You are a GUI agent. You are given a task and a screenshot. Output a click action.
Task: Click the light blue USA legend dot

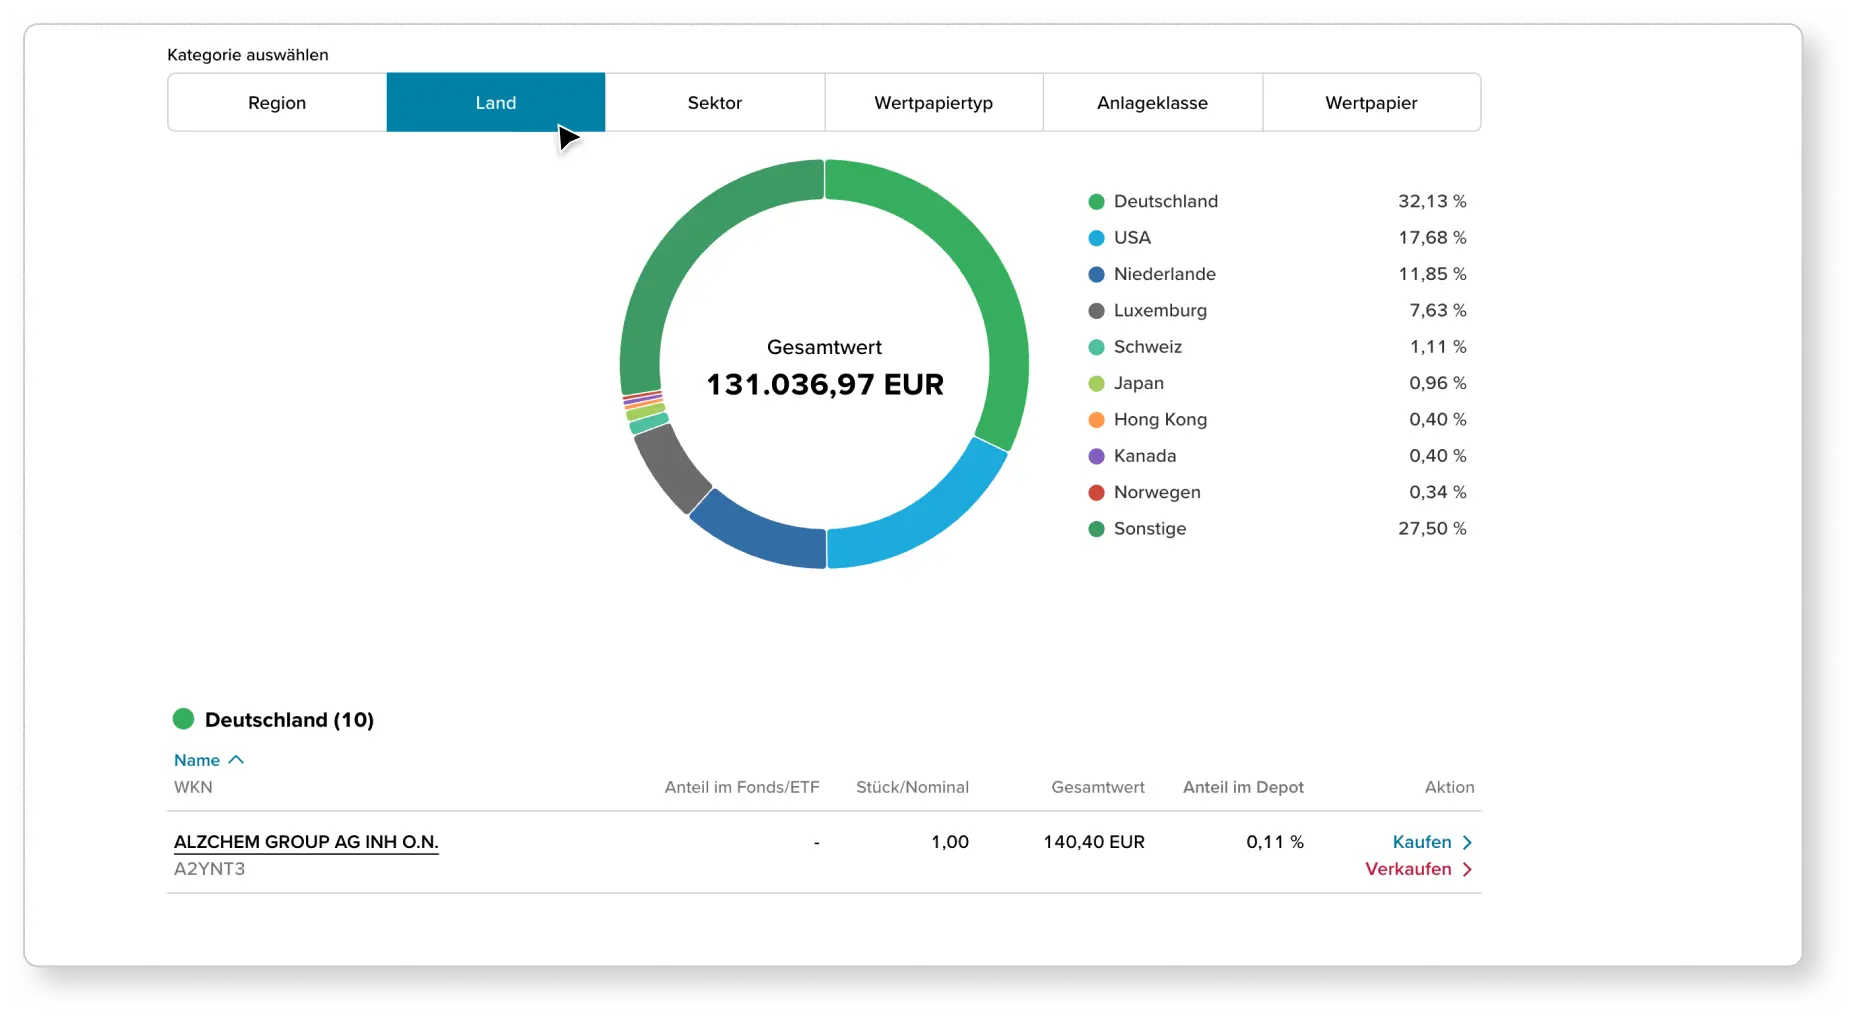1095,238
